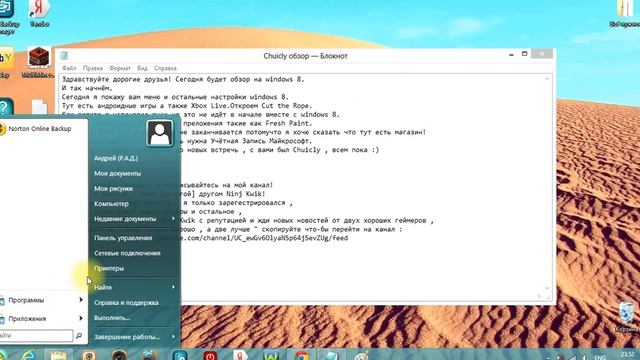Open File Explorer folder icon in taskbar

(58, 355)
